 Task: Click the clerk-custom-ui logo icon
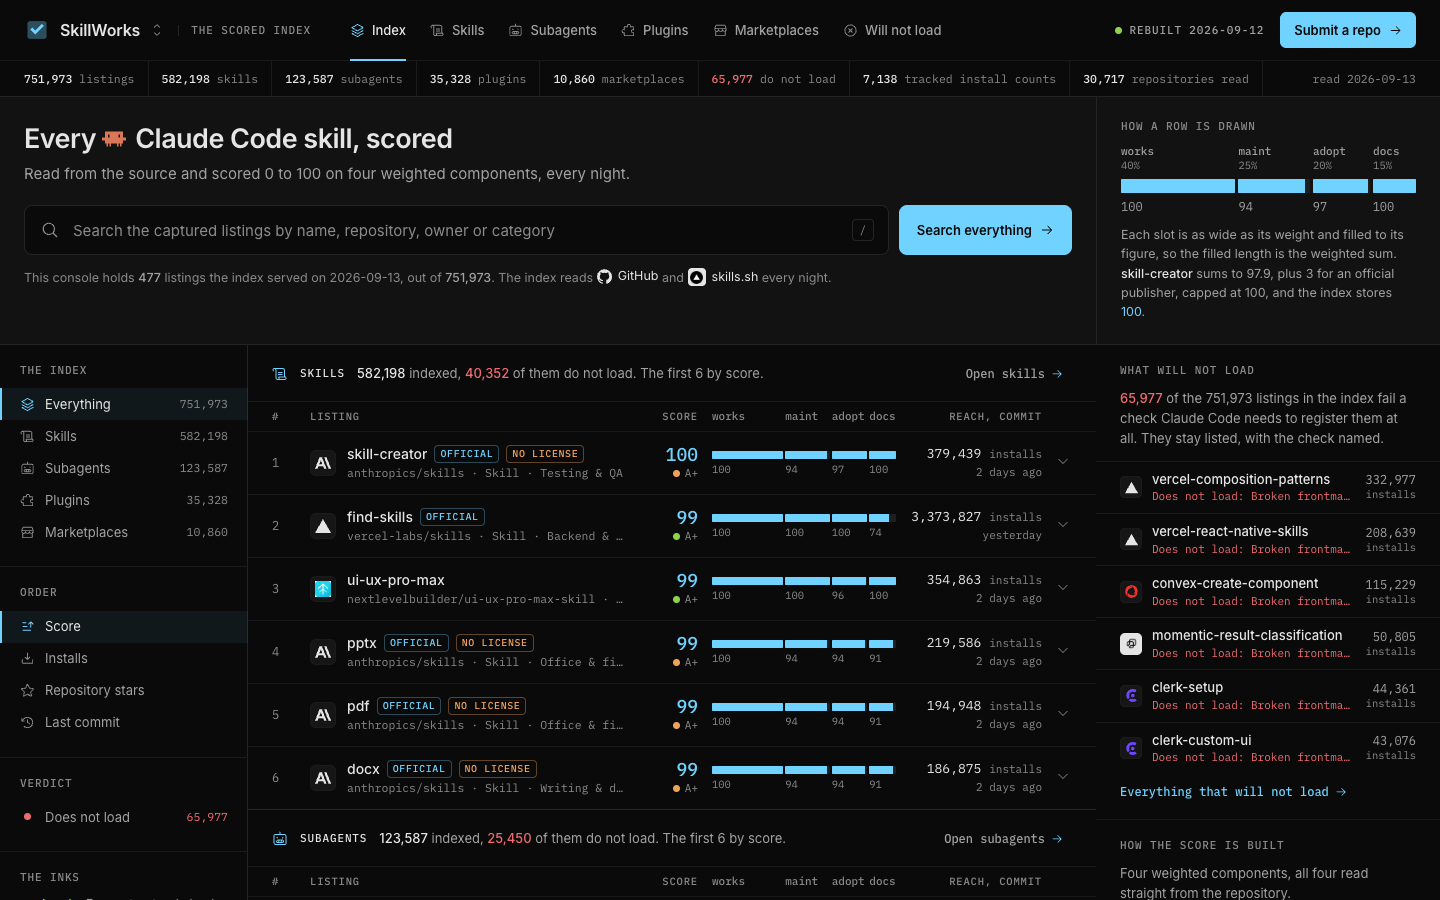click(x=1131, y=747)
